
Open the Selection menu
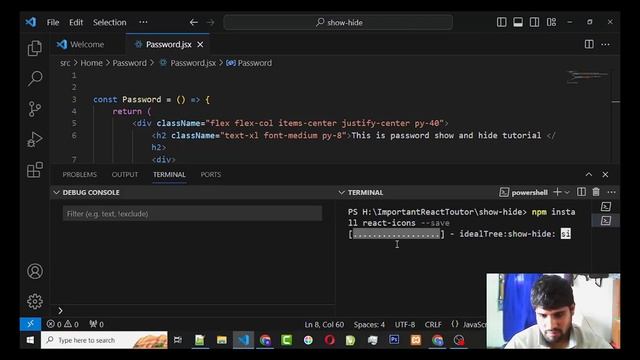109,22
